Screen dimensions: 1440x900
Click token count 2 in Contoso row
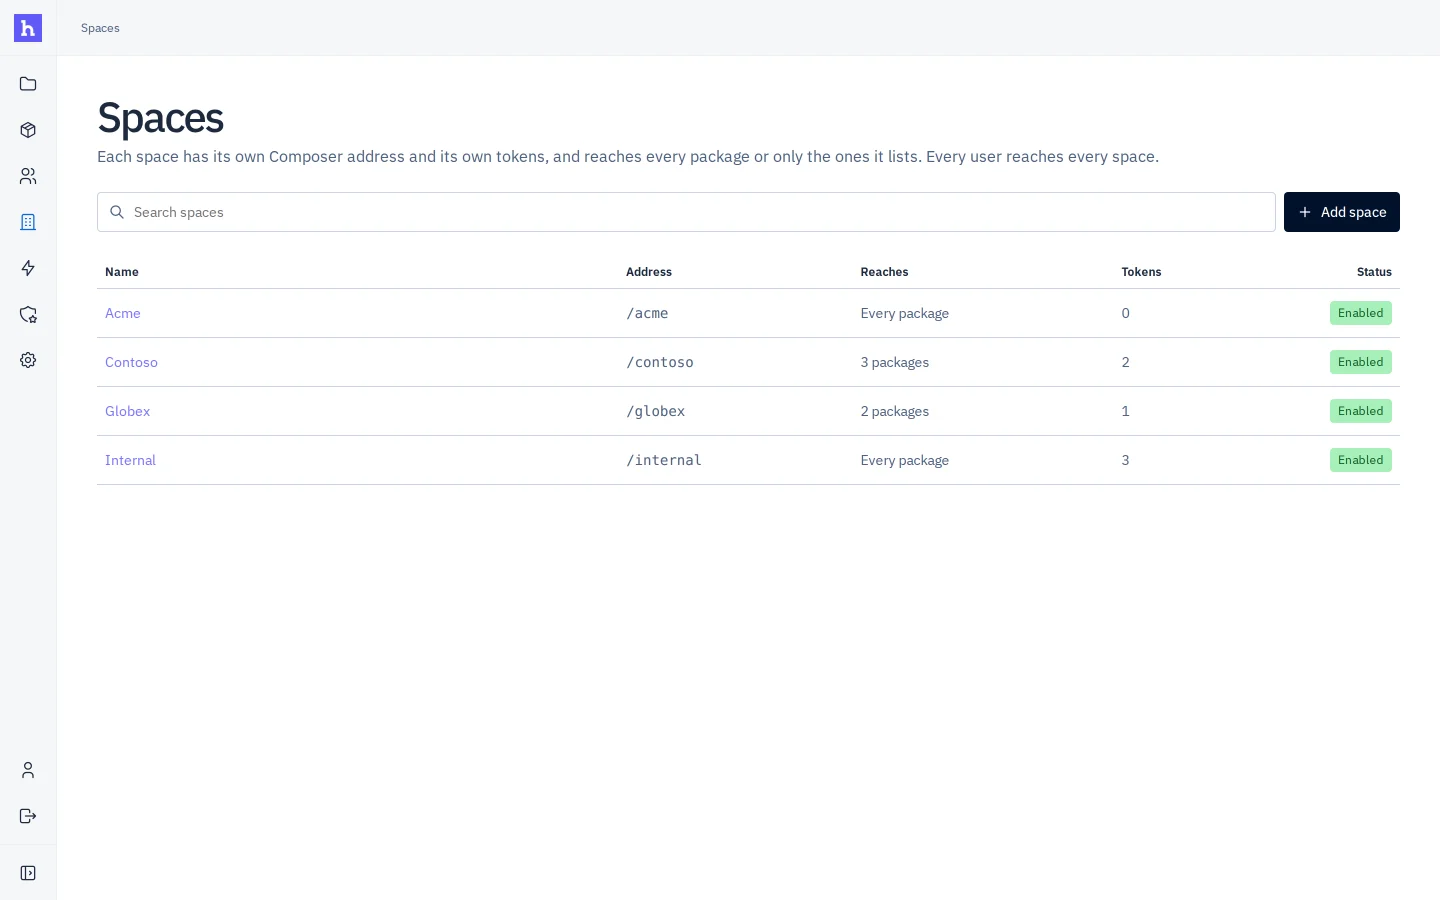pyautogui.click(x=1126, y=362)
